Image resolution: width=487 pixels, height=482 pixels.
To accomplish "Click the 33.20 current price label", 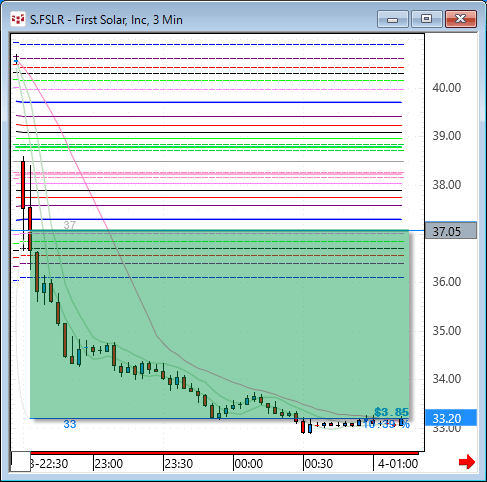I will tap(451, 418).
